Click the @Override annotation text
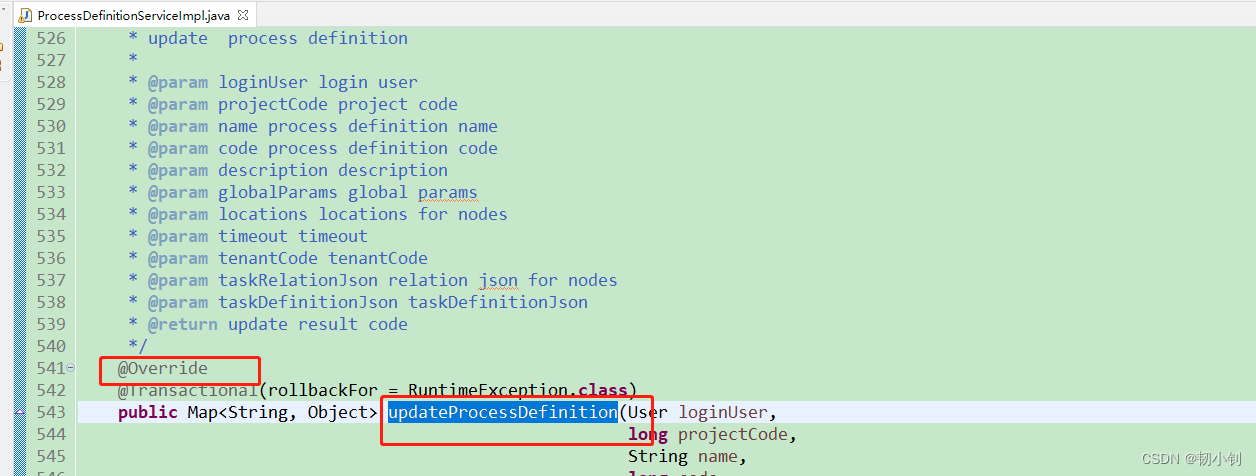The image size is (1256, 476). tap(163, 368)
